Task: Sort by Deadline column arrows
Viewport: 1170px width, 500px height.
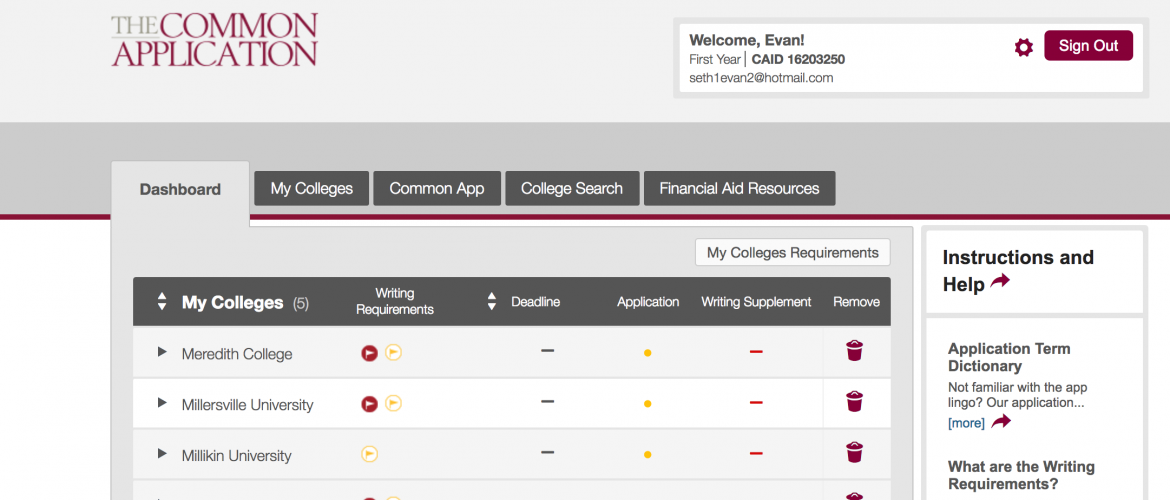Action: tap(491, 301)
